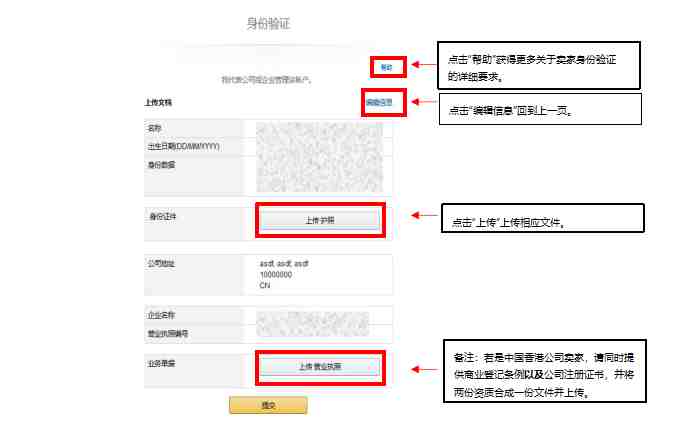
Task: Click the 帮助 help link
Action: (x=385, y=67)
